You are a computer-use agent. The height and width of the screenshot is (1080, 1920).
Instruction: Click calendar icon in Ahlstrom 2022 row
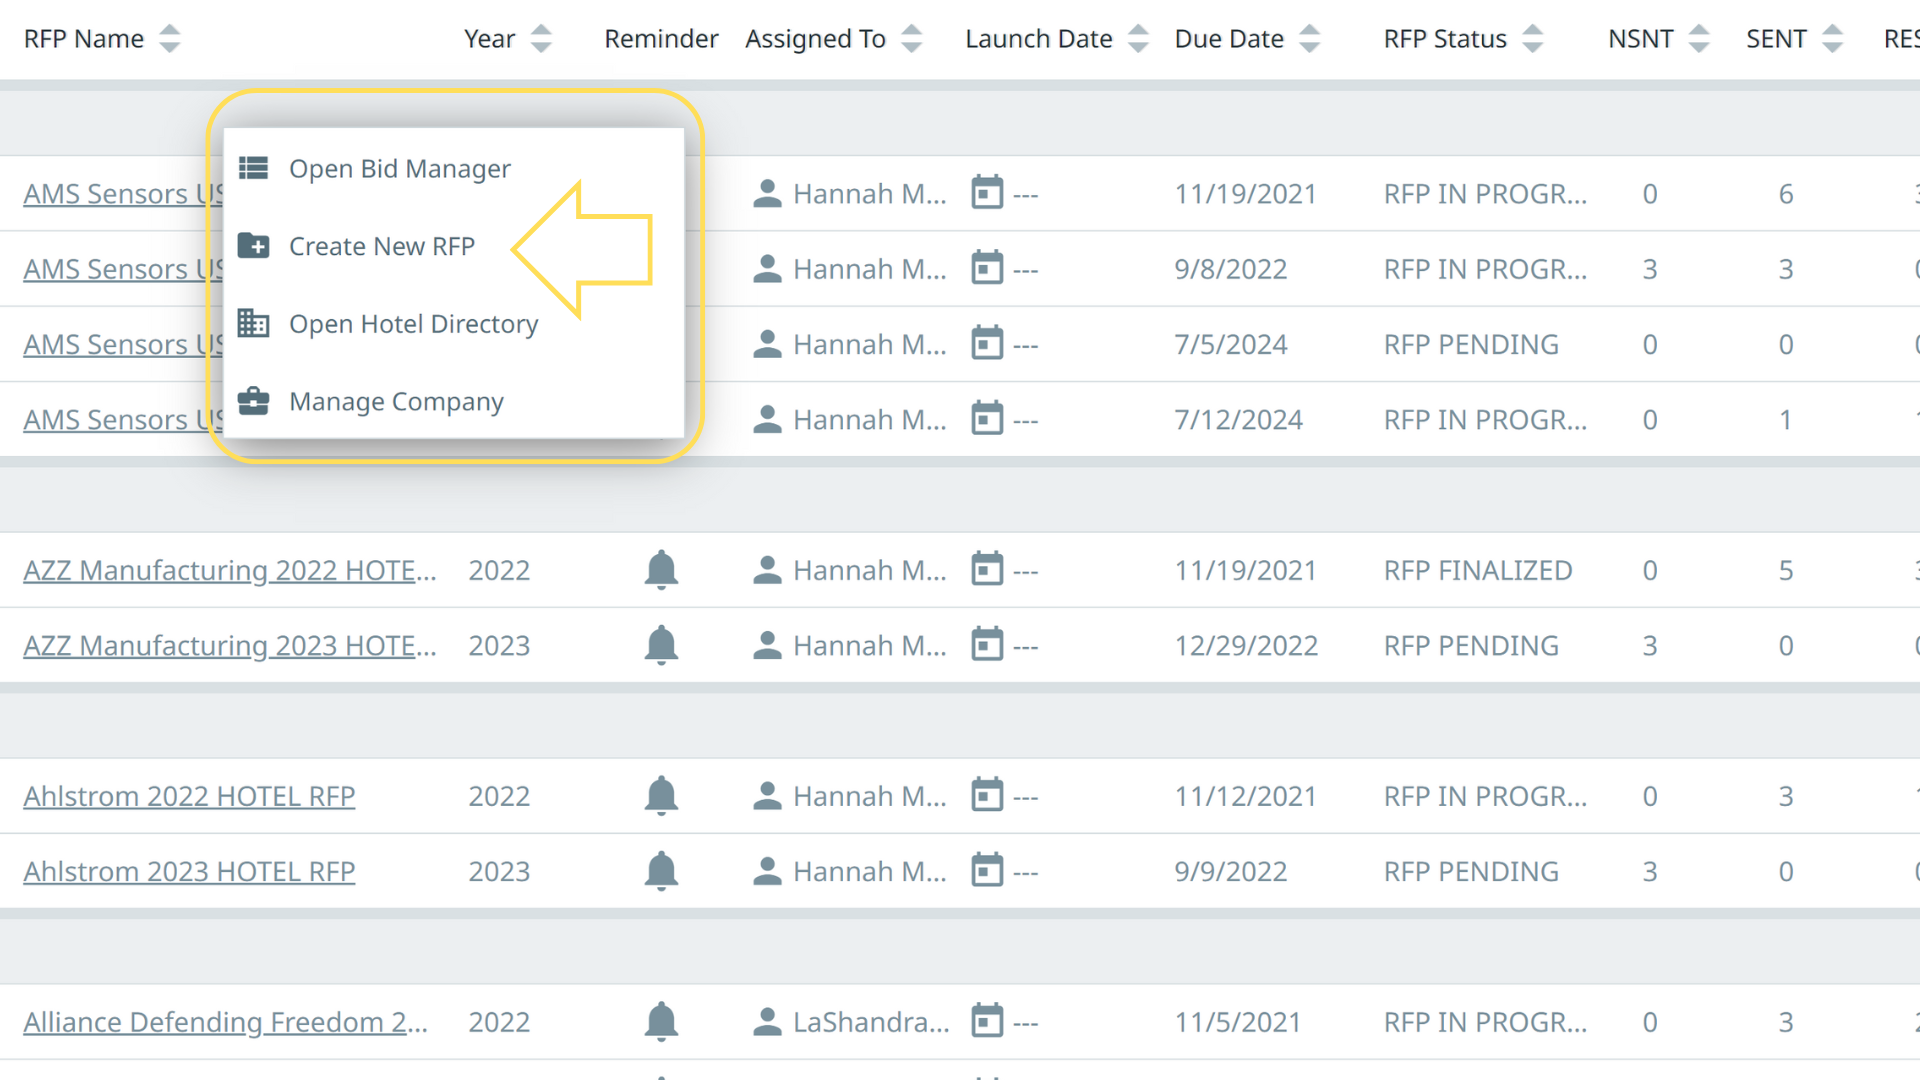pos(987,796)
